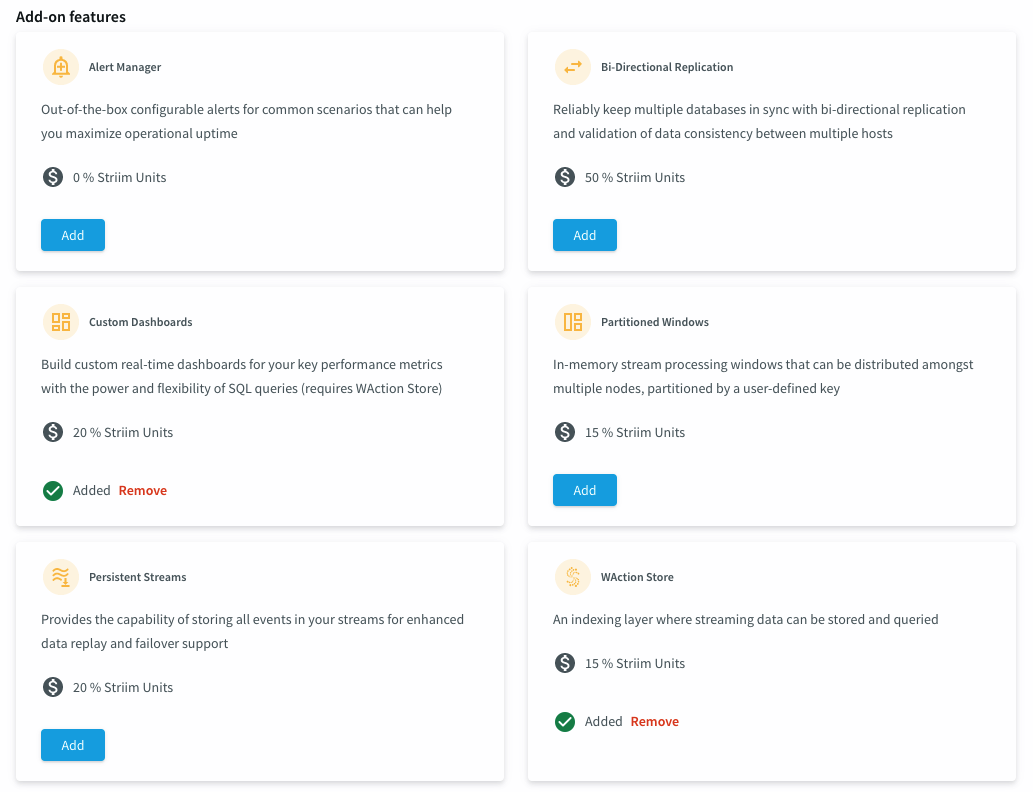Click the Bi-Directional Replication arrows icon
The width and height of the screenshot is (1033, 792).
(x=572, y=67)
